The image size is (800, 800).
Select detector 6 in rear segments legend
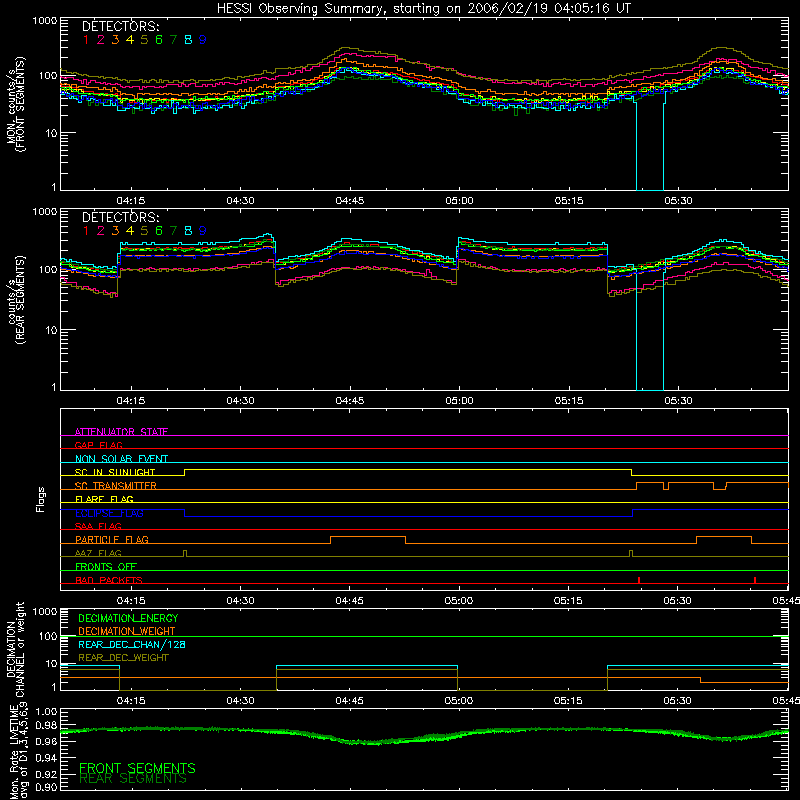point(159,231)
